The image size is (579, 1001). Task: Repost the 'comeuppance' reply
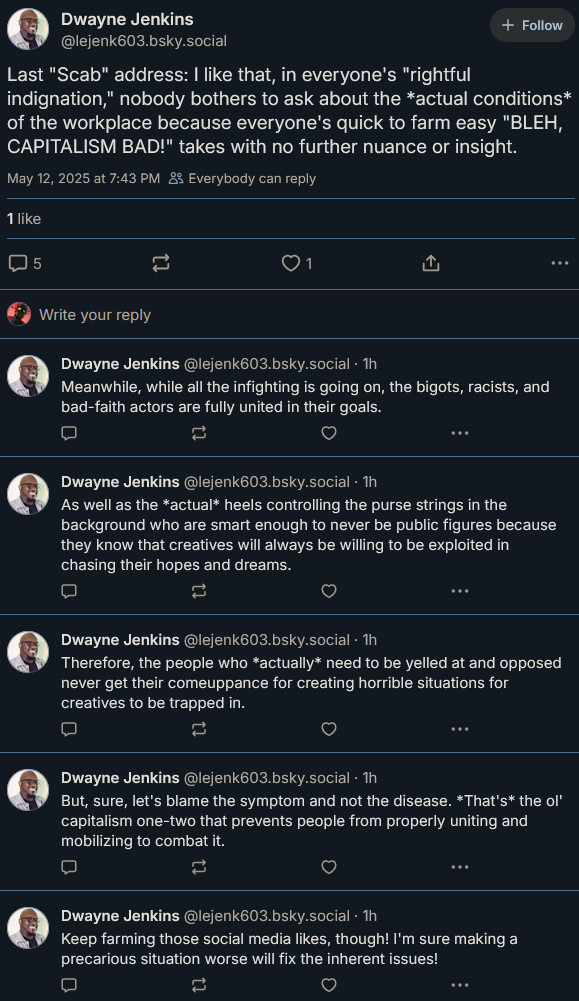pos(199,729)
